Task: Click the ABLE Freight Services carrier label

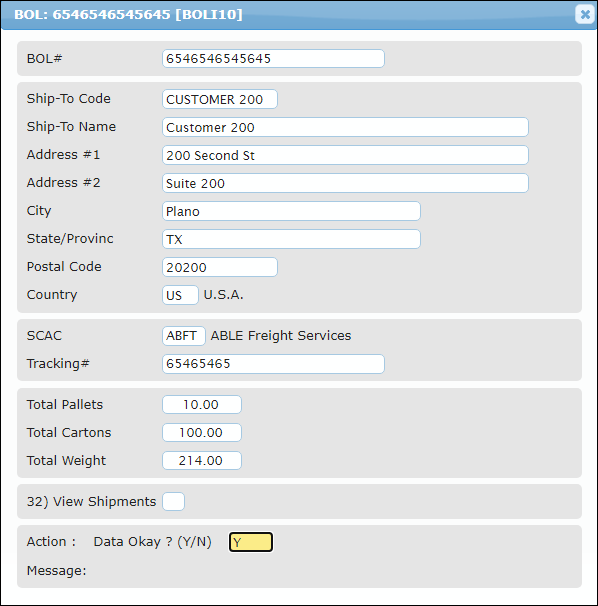Action: click(281, 335)
